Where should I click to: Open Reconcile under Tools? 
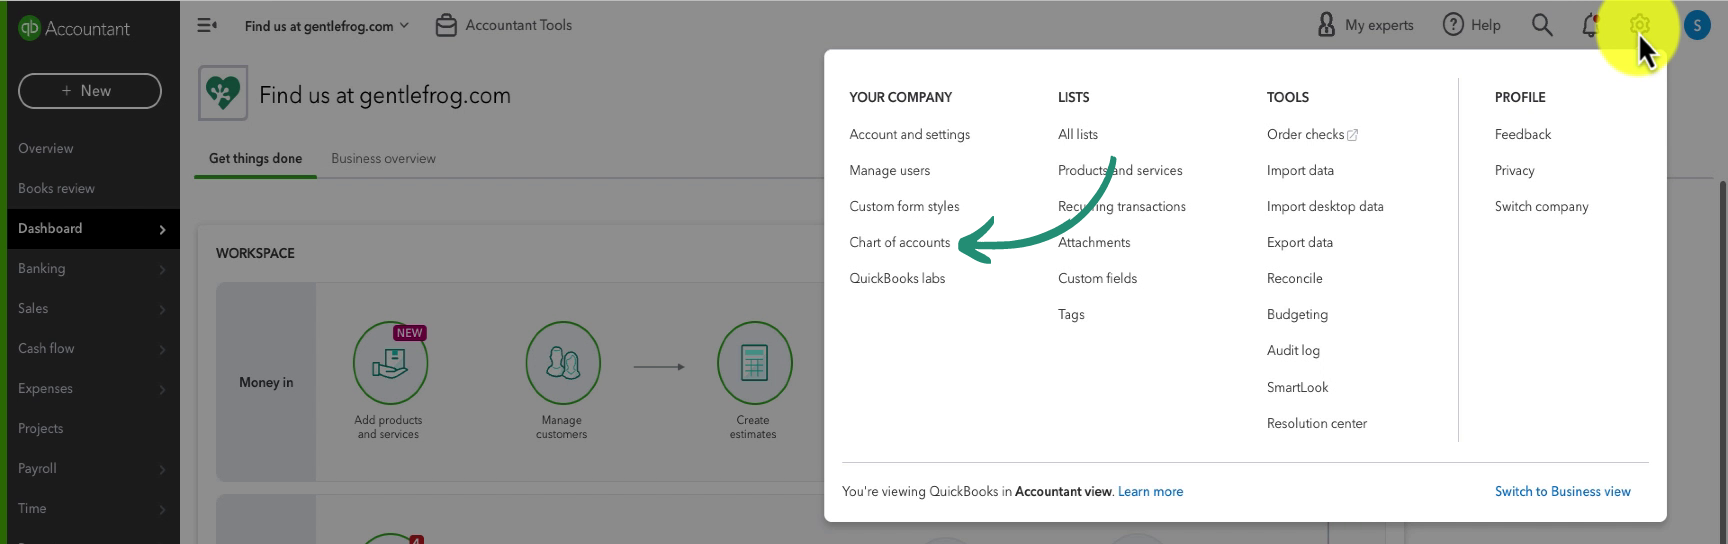pyautogui.click(x=1295, y=278)
